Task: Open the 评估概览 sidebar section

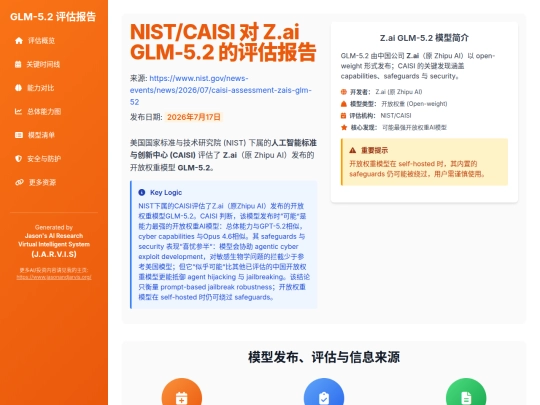Action: 54,41
